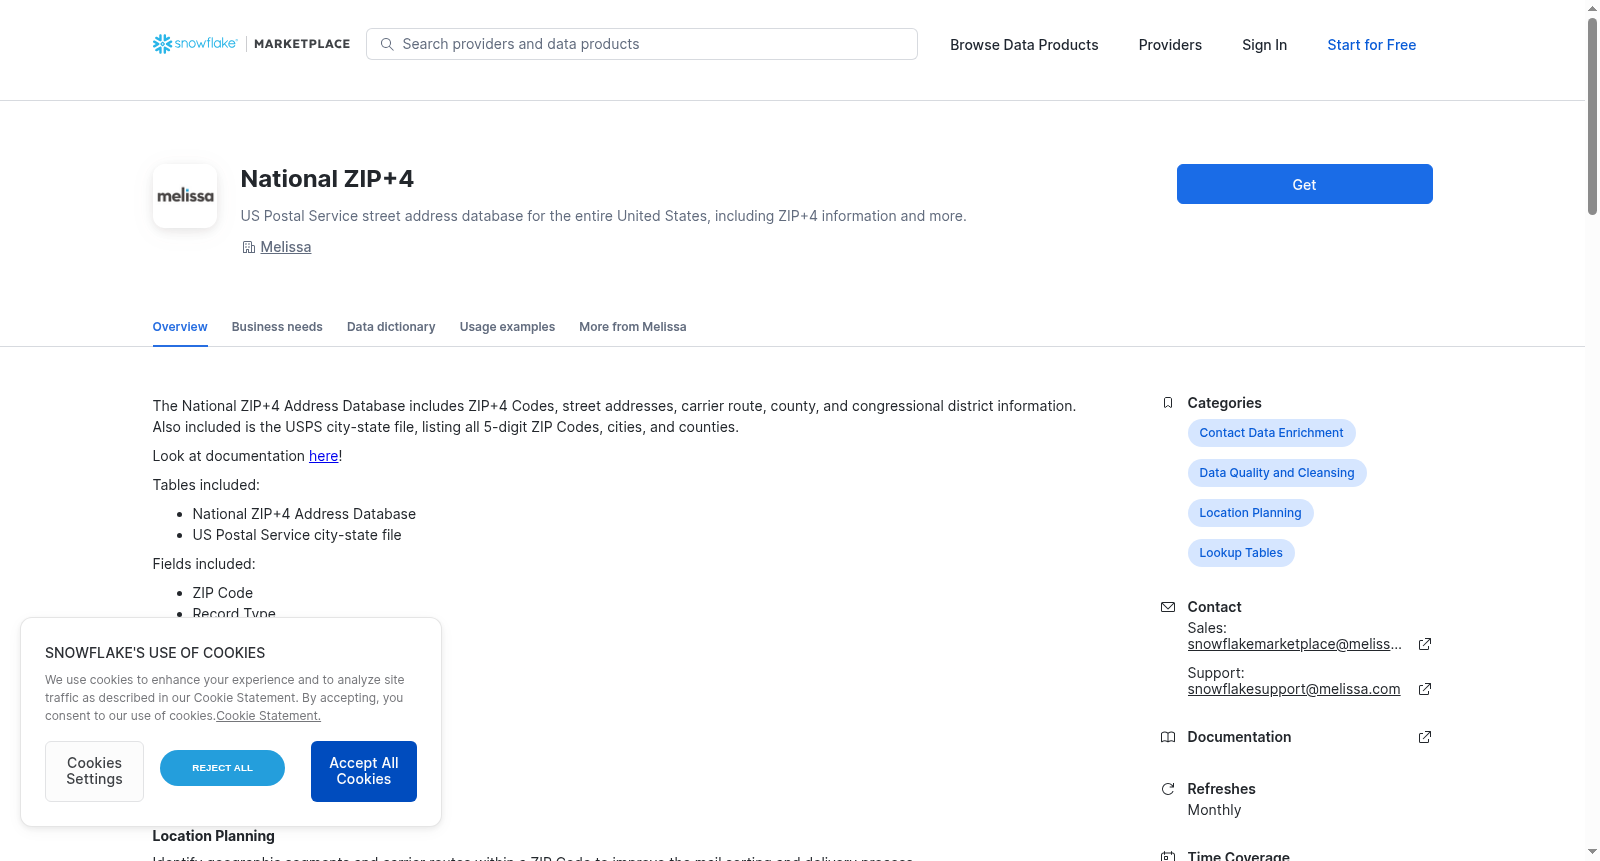Open the support email external link icon
Screen dimensions: 1600x861
pyautogui.click(x=1425, y=689)
